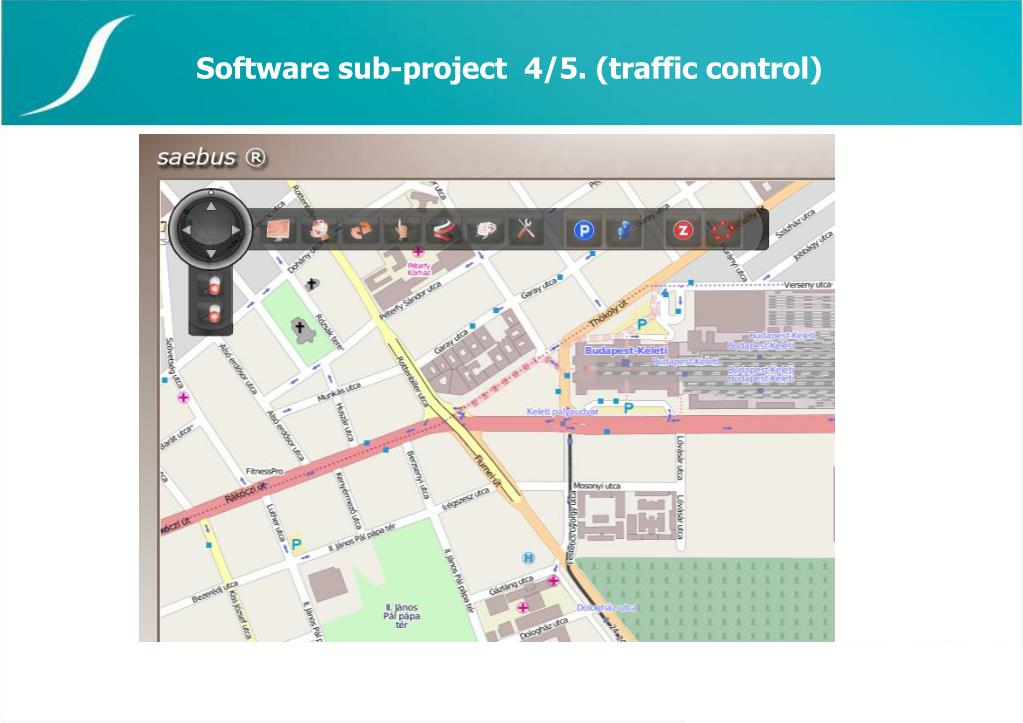Image resolution: width=1023 pixels, height=723 pixels.
Task: Click the orange pie-chart tool icon
Action: click(361, 230)
